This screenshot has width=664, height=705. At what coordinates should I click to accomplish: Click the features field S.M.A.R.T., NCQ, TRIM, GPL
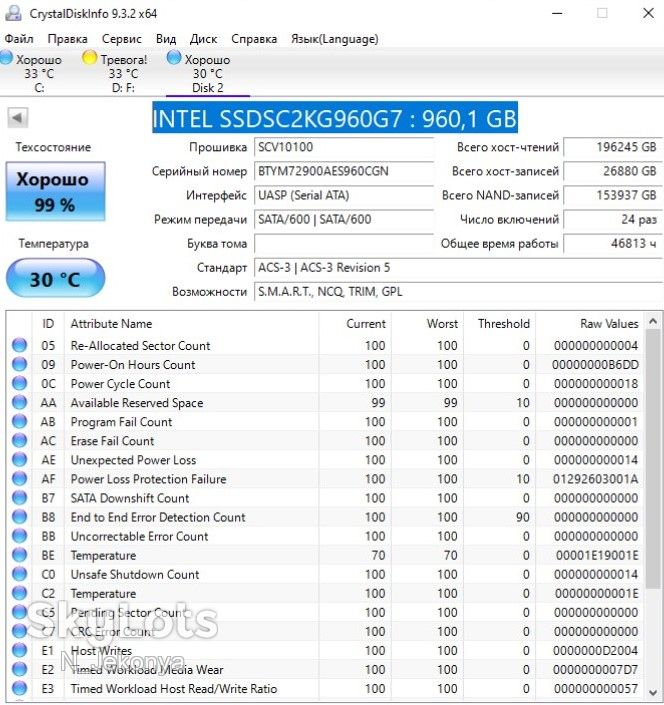click(458, 292)
